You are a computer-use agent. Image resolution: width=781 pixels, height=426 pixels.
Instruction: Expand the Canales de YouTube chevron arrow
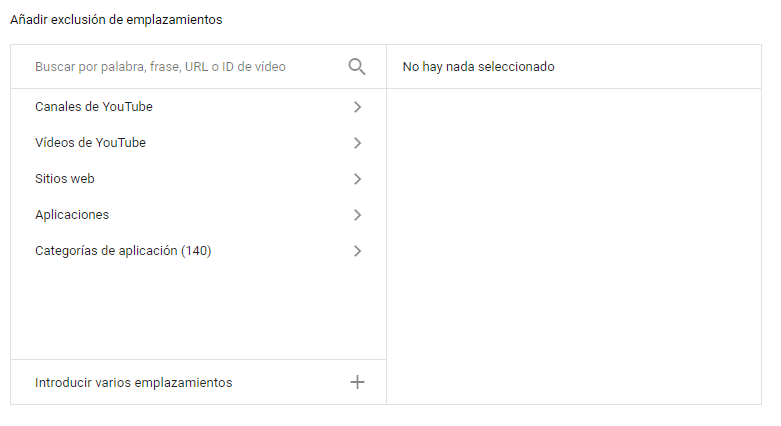point(357,107)
